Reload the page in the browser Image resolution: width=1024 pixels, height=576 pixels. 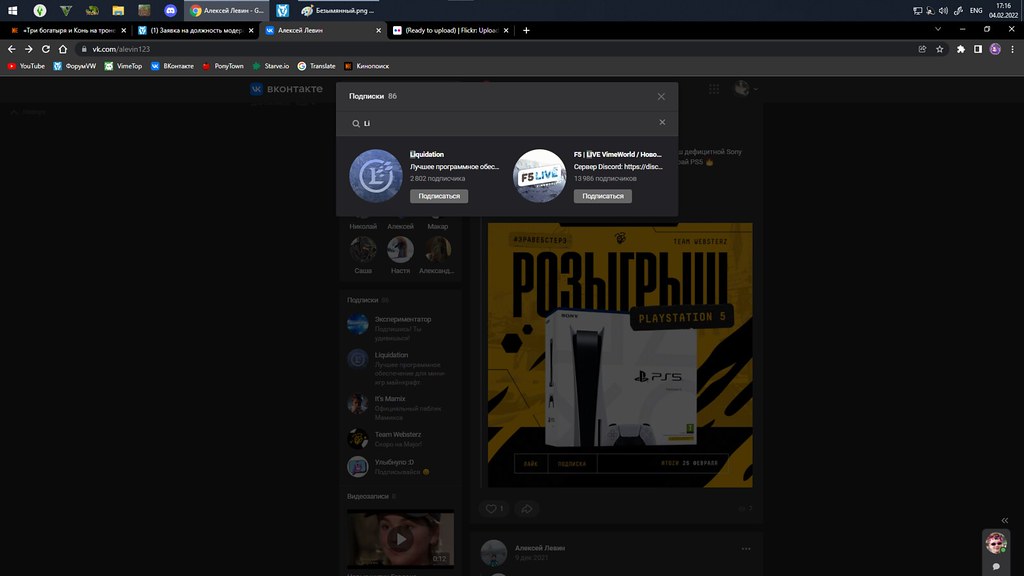point(46,49)
